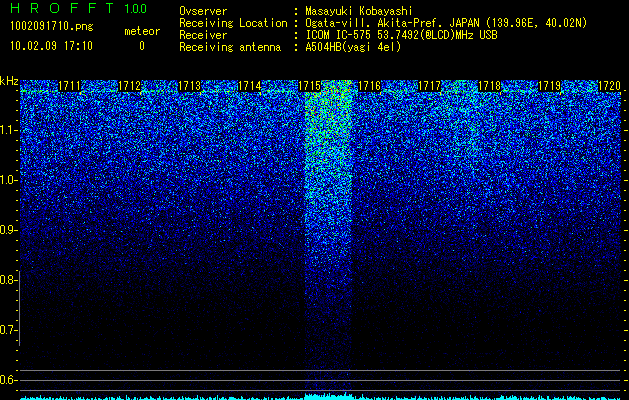Click the 1713 time marker
The height and width of the screenshot is (400, 629).
click(189, 86)
